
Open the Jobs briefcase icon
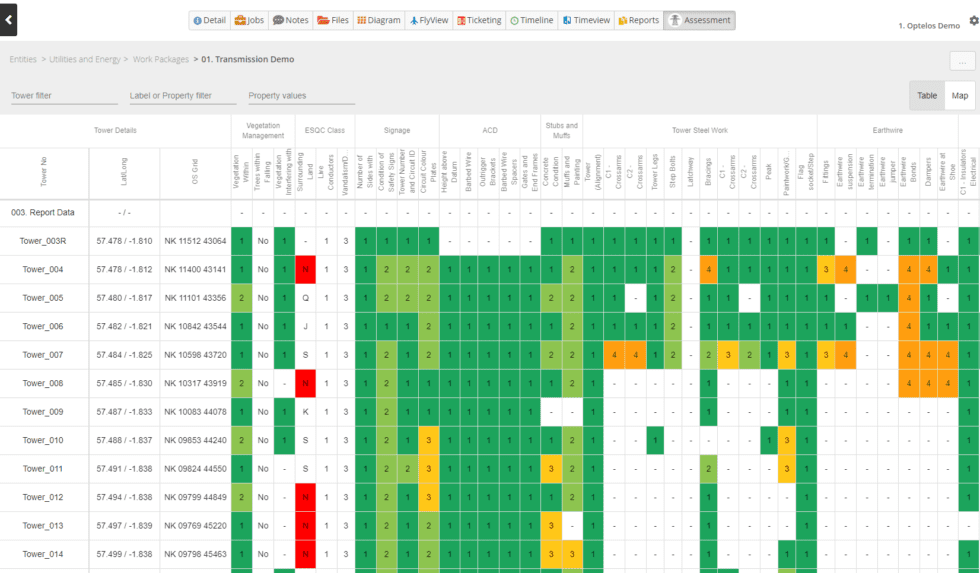pyautogui.click(x=240, y=20)
